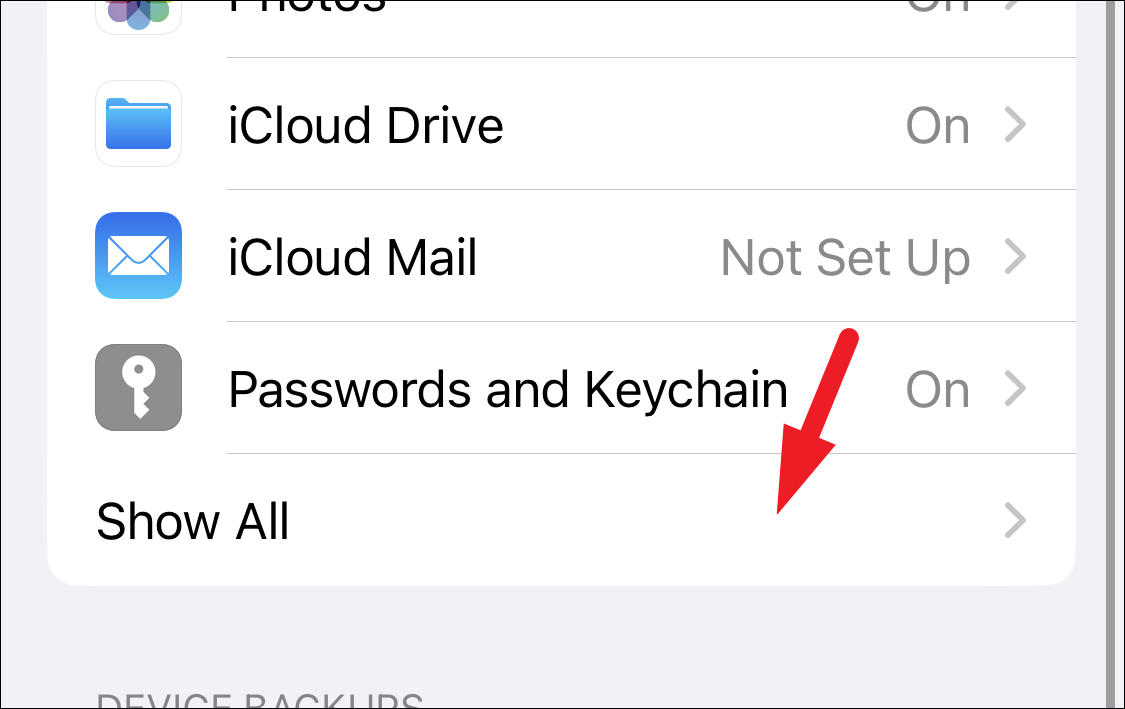Tap the Passwords and Keychain key icon
This screenshot has width=1125, height=709.
coord(138,388)
